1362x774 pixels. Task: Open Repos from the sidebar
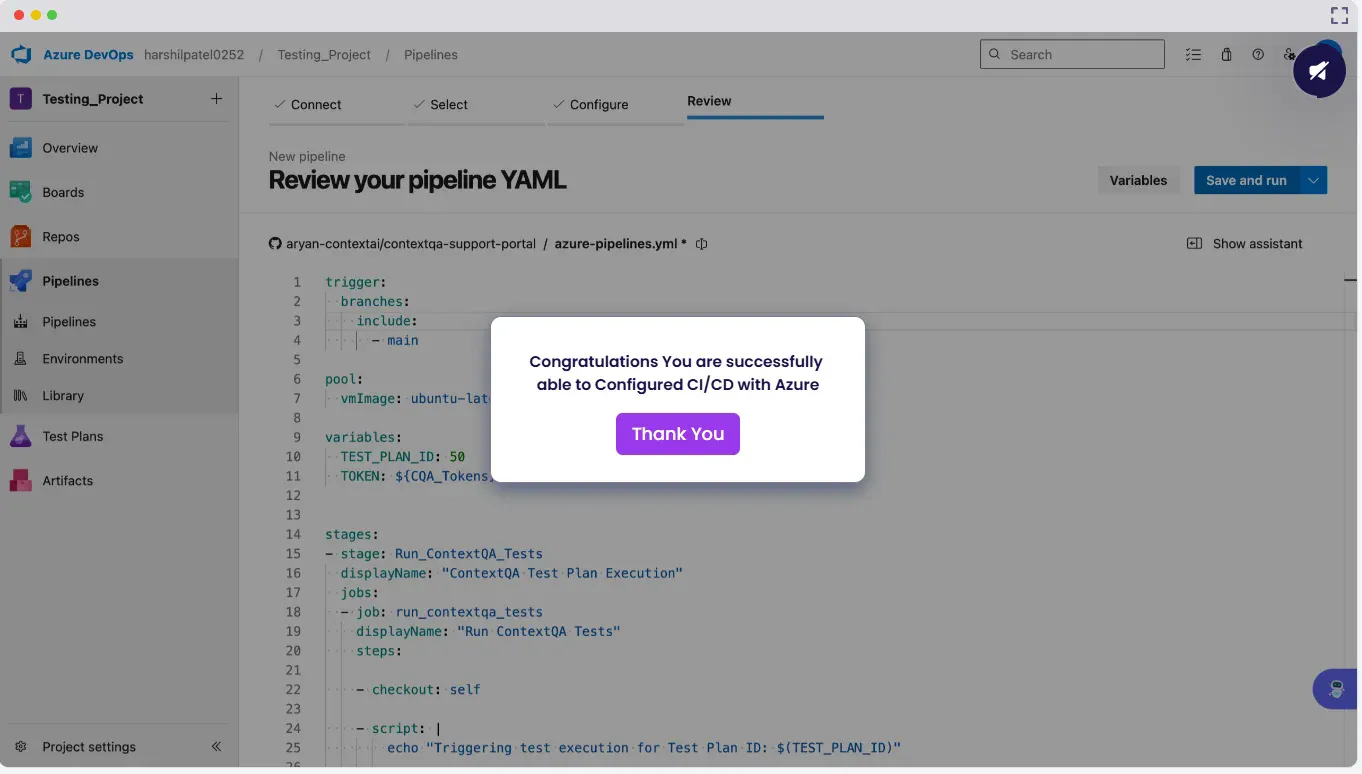pos(60,237)
